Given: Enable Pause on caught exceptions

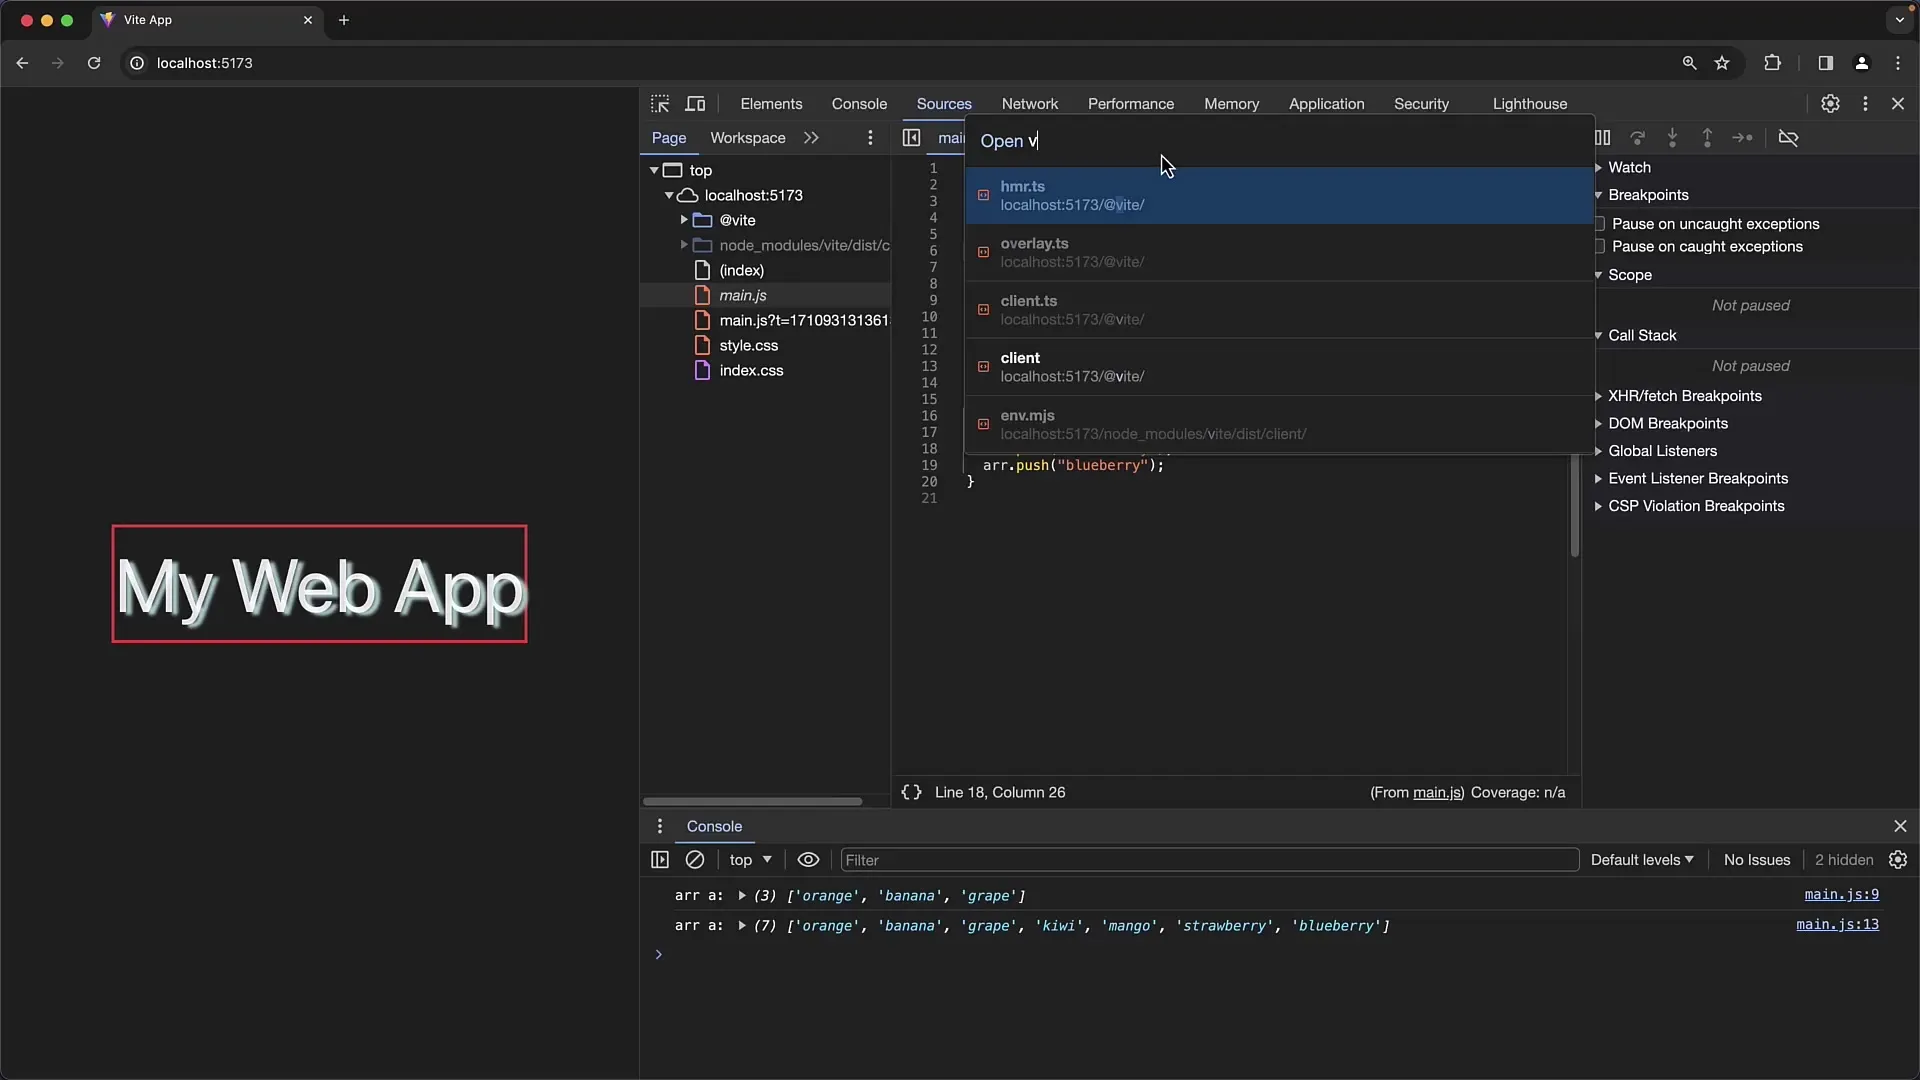Looking at the screenshot, I should point(1601,246).
